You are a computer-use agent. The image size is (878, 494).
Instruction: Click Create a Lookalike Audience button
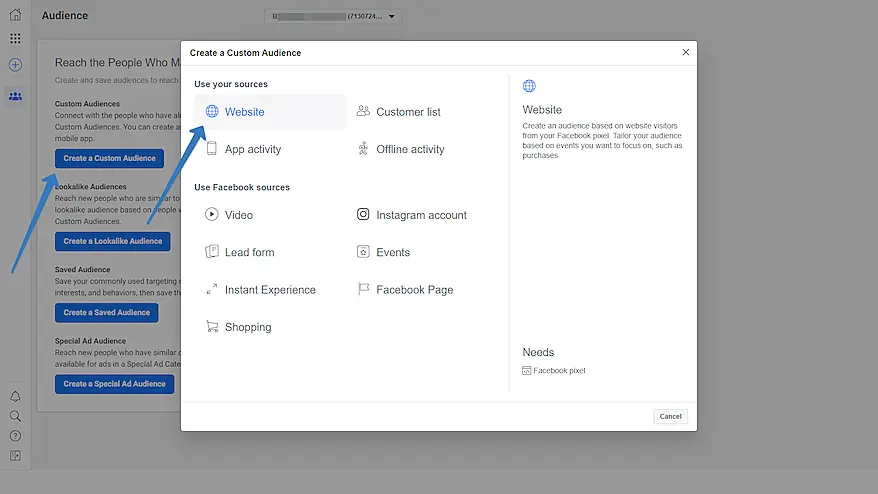[x=113, y=241]
